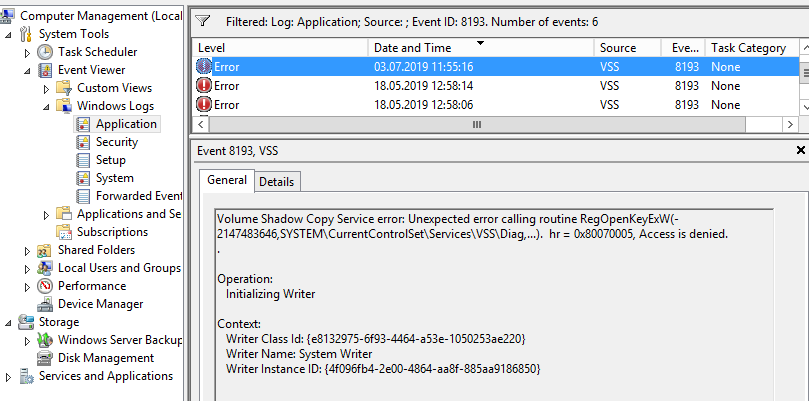The image size is (809, 401).
Task: Close the Event 8193 preview pane
Action: [801, 150]
